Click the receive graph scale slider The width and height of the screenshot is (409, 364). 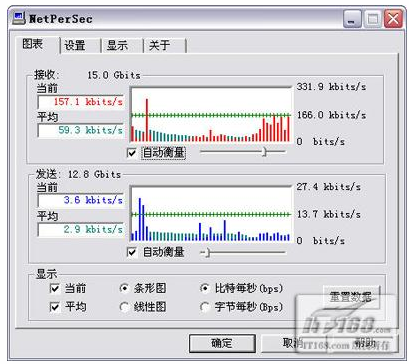[x=243, y=152]
